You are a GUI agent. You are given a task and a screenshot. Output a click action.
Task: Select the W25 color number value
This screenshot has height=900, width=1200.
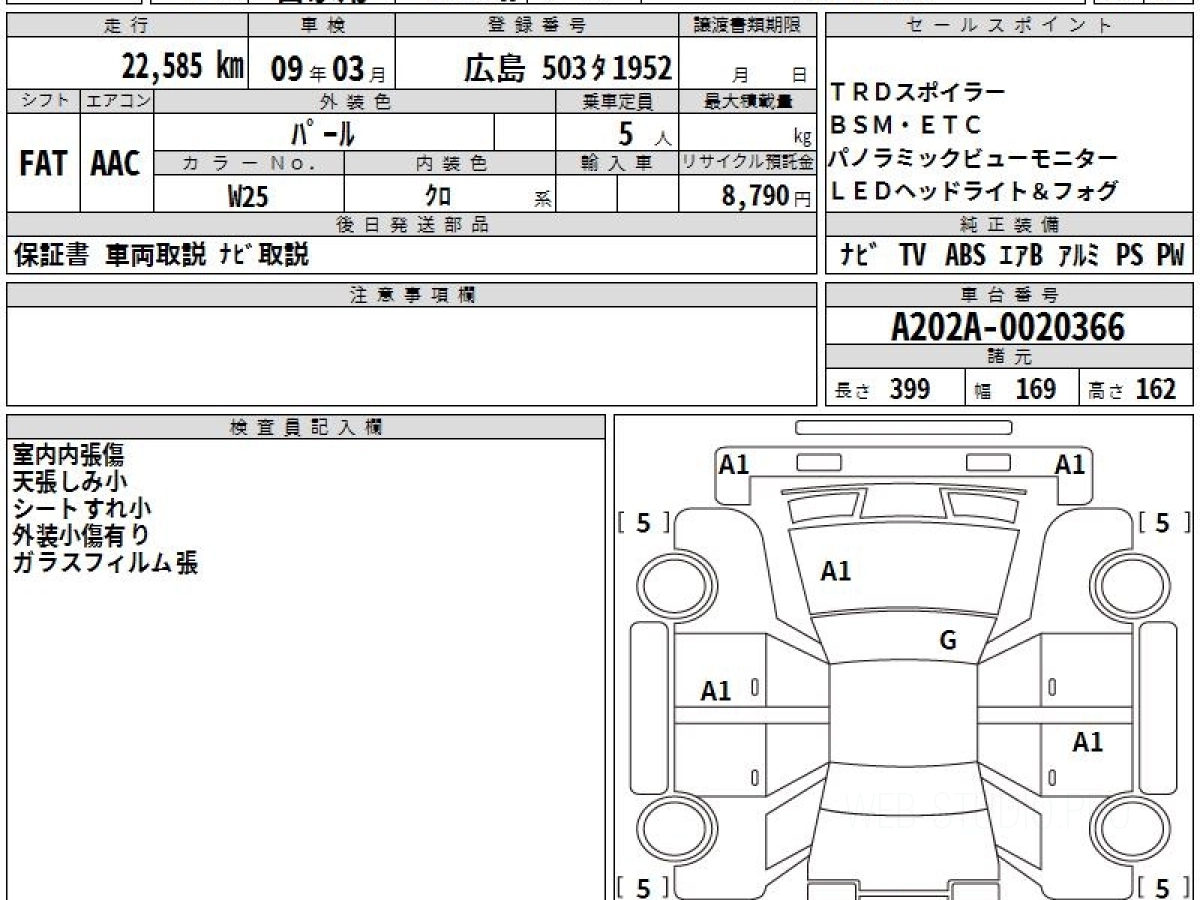click(x=248, y=197)
